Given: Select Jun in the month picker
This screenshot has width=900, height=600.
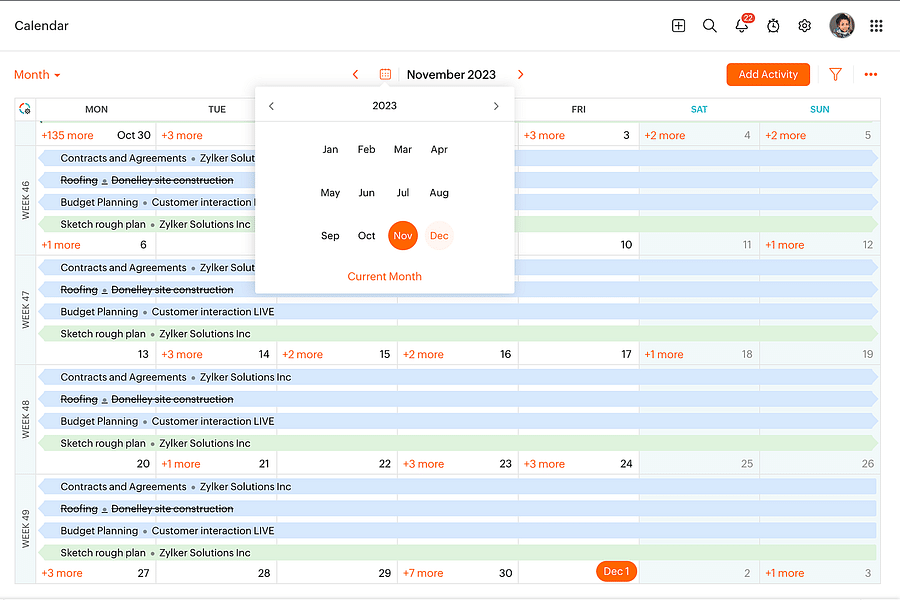Looking at the screenshot, I should pos(366,192).
